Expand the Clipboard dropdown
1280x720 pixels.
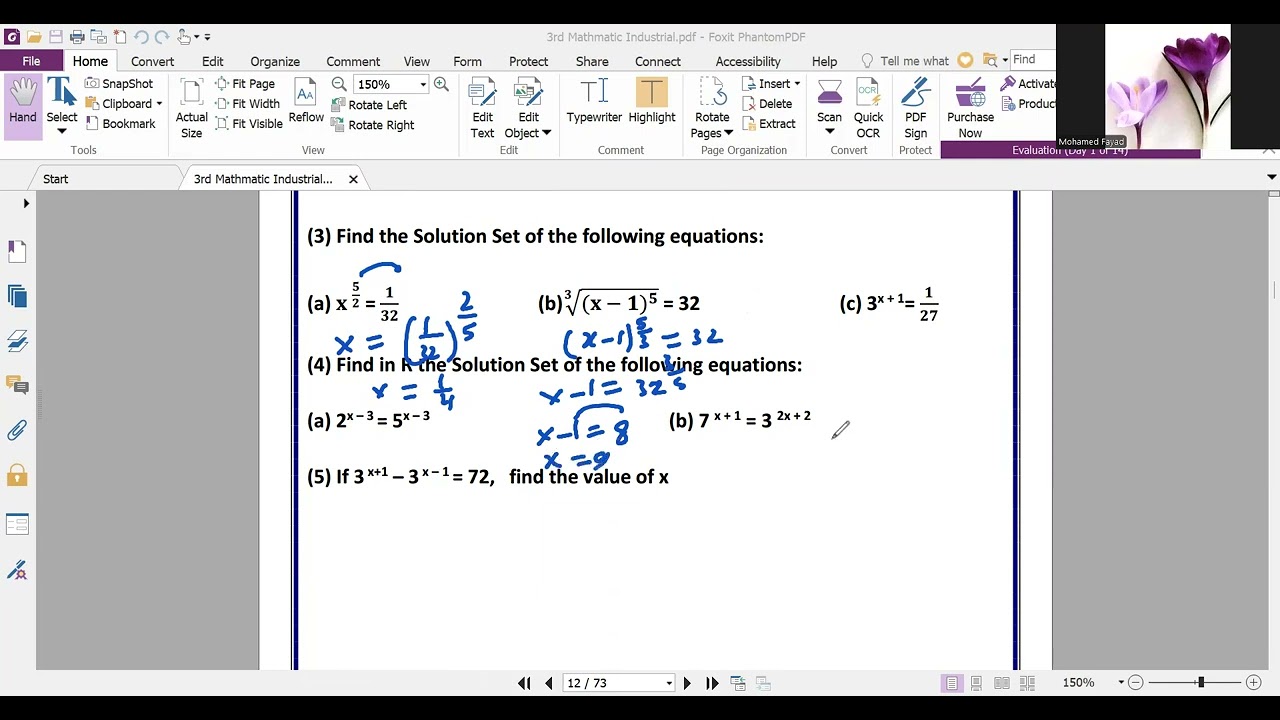[x=159, y=104]
